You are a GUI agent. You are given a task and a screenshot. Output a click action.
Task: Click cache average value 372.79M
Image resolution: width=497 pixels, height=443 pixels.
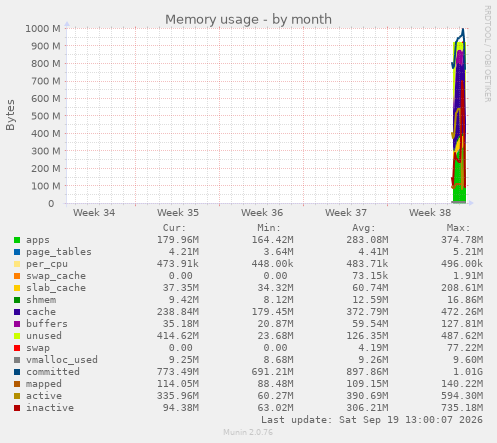(367, 312)
